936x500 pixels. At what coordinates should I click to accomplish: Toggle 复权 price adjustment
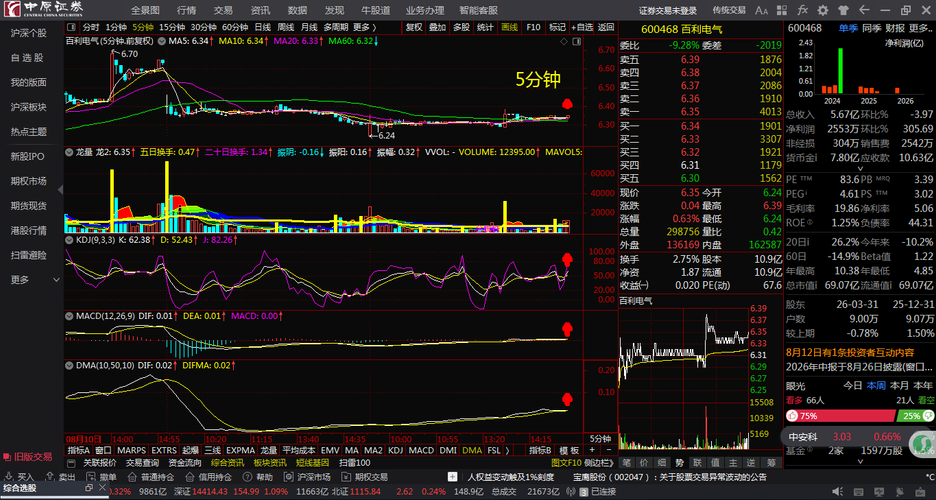tap(414, 27)
